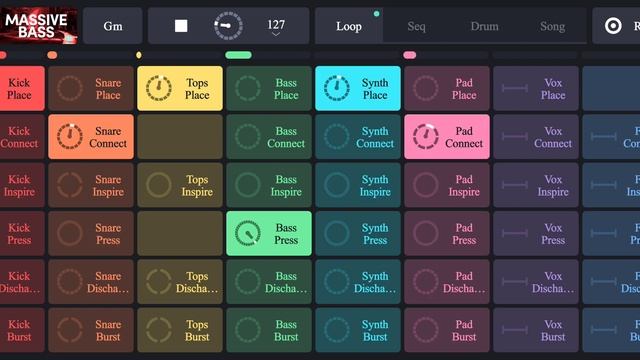The height and width of the screenshot is (360, 640).
Task: Click the record circle icon
Action: coord(613,26)
